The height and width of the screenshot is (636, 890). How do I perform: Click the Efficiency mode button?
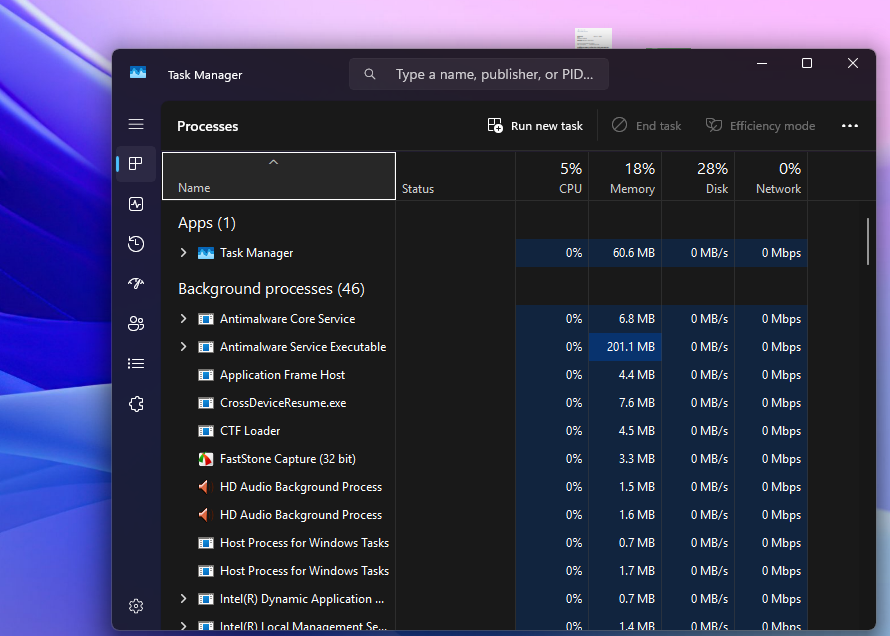(761, 126)
